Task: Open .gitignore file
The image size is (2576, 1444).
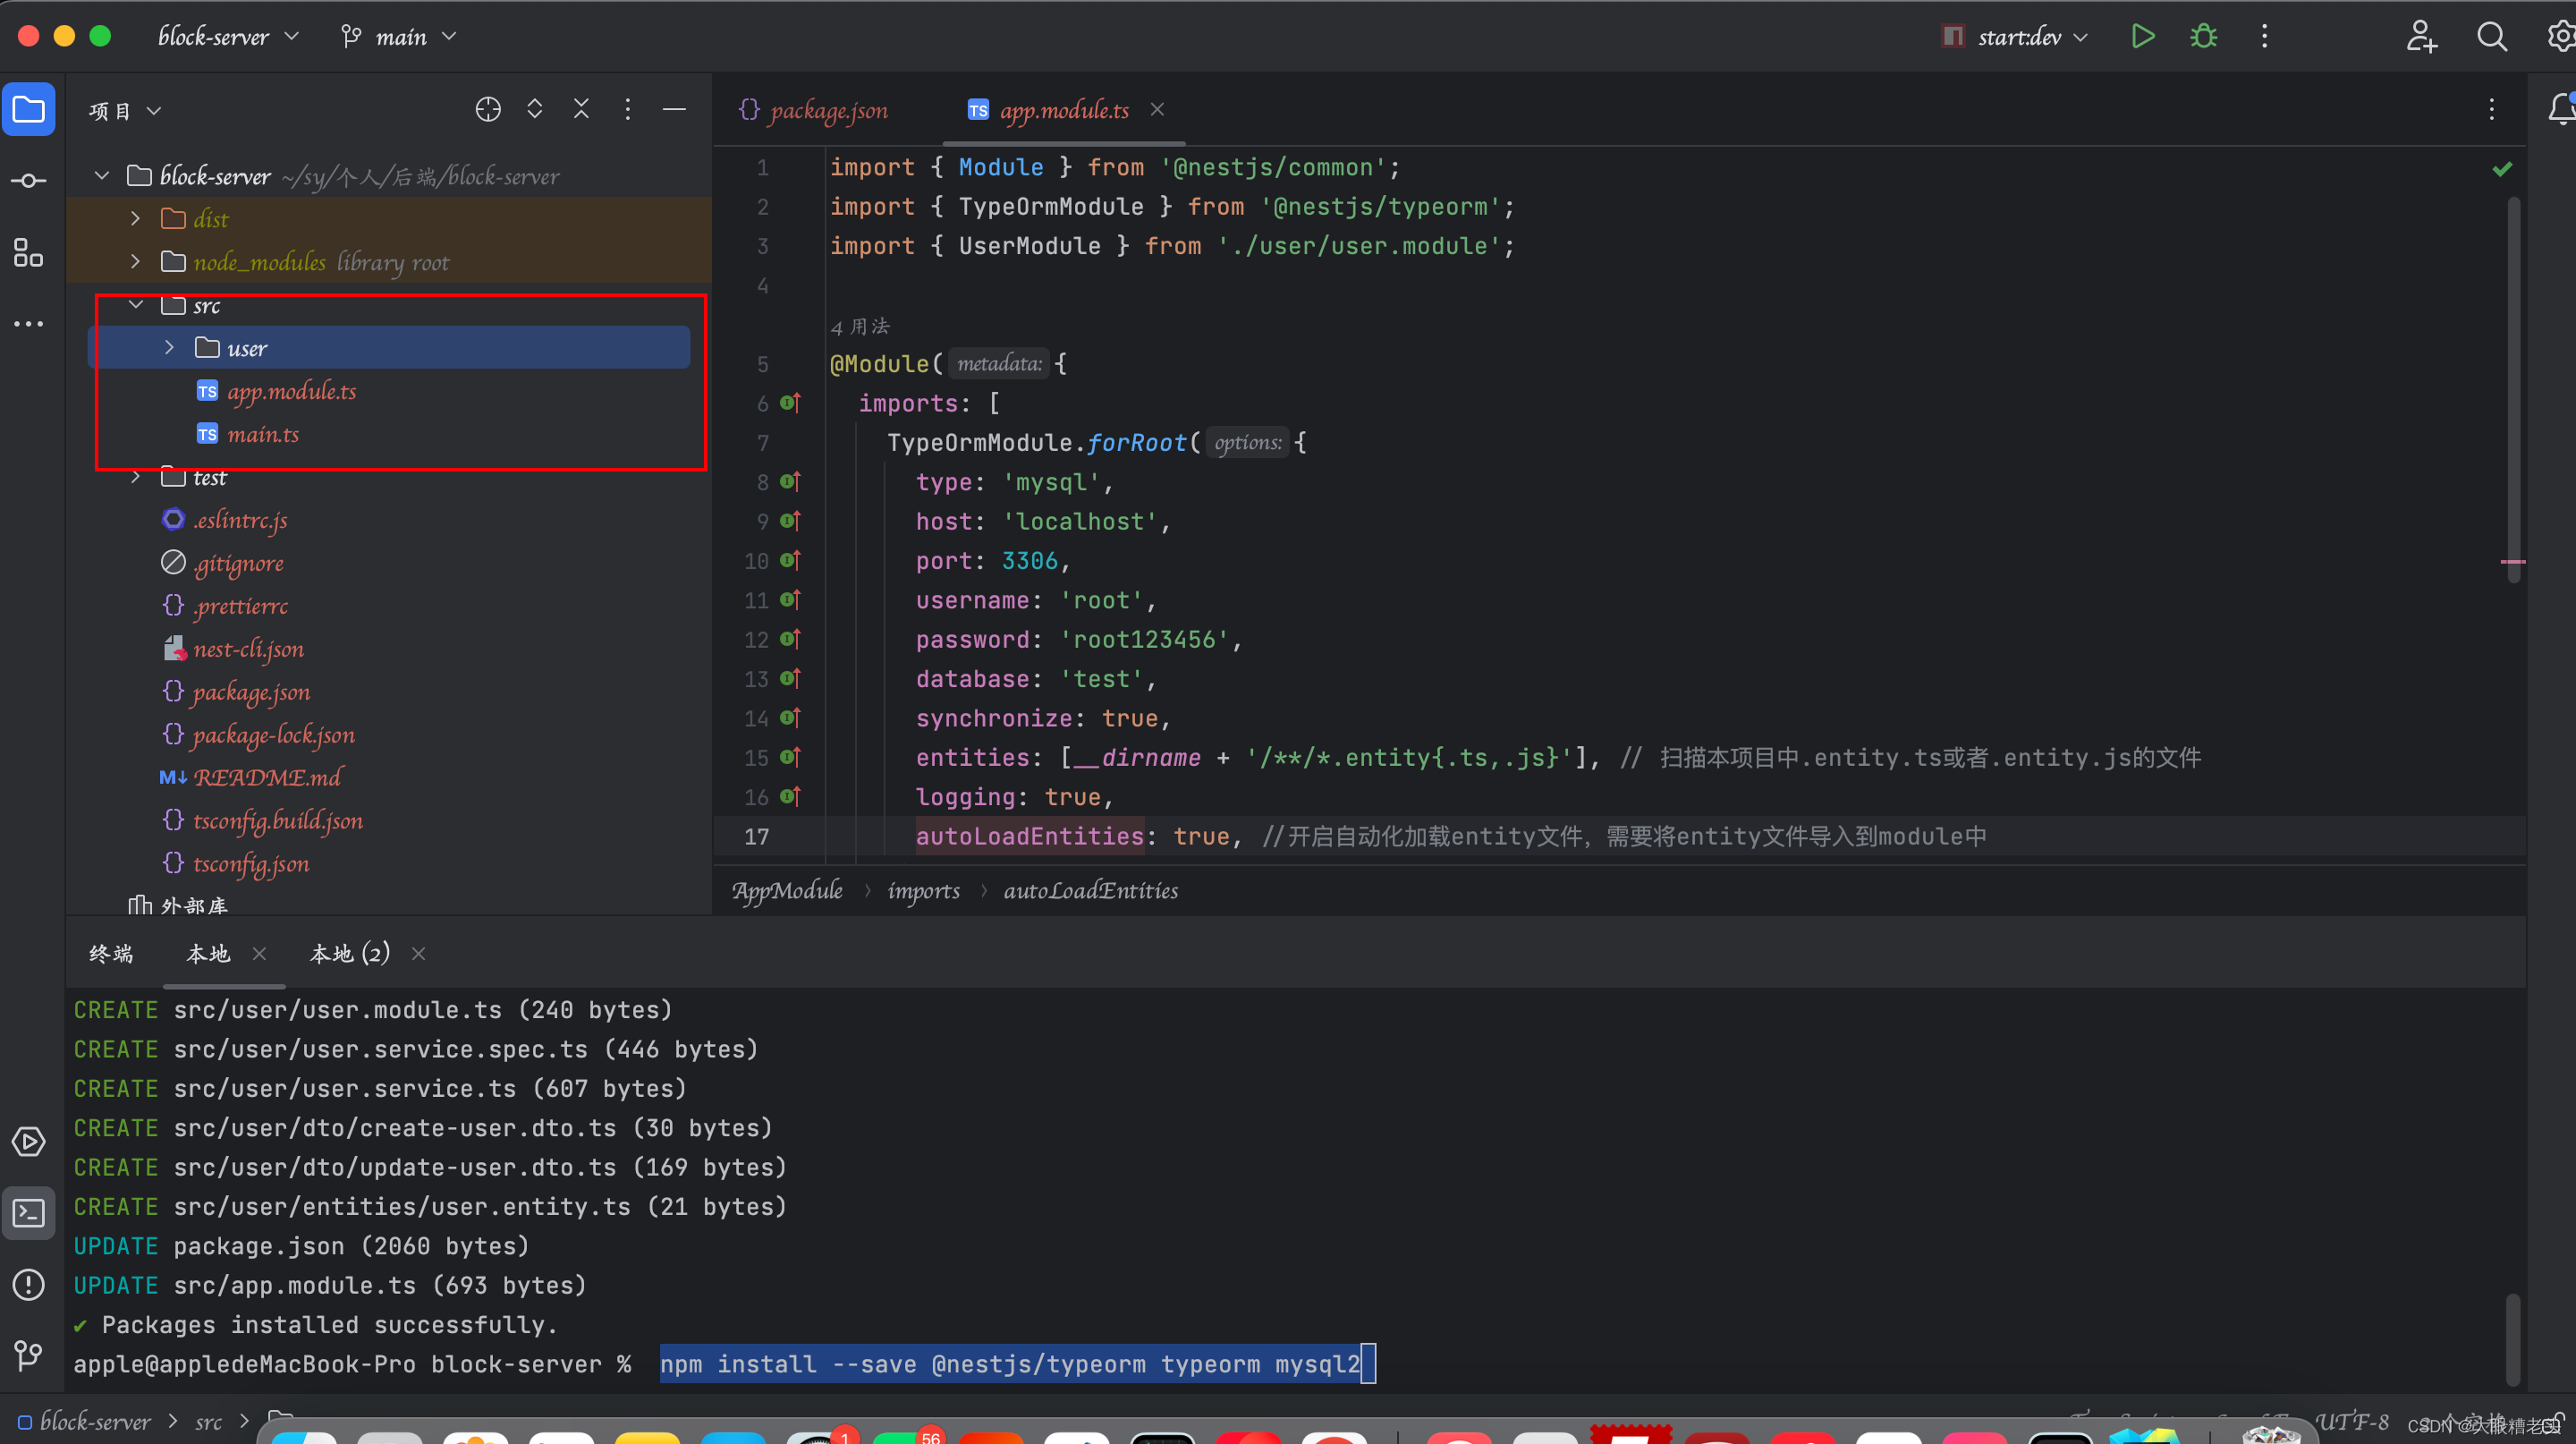Action: click(x=238, y=563)
